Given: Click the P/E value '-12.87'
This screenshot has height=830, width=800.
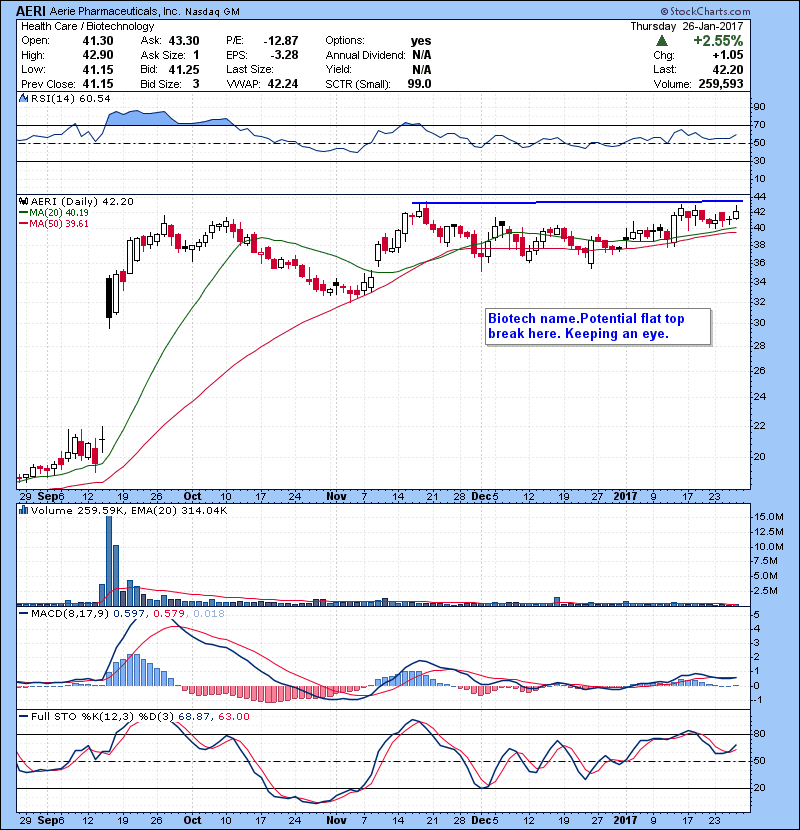Looking at the screenshot, I should pyautogui.click(x=281, y=41).
